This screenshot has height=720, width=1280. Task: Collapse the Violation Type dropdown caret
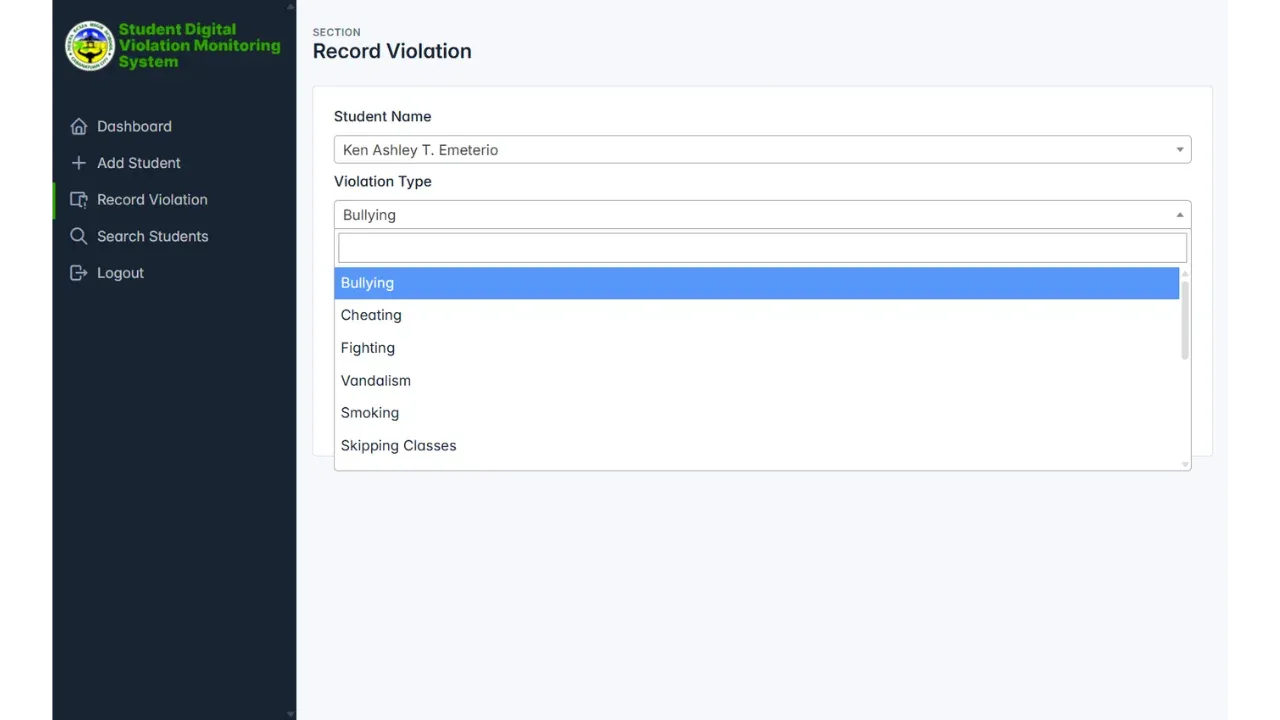tap(1179, 214)
